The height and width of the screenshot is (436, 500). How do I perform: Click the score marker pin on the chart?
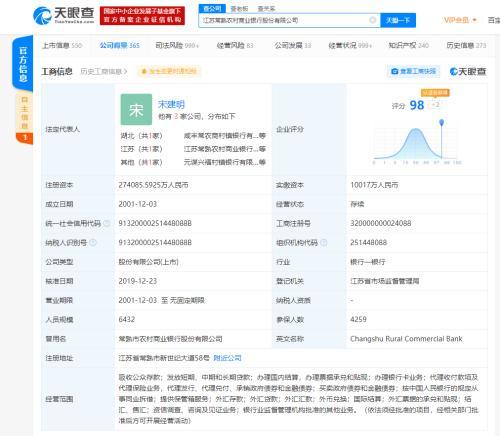point(442,123)
